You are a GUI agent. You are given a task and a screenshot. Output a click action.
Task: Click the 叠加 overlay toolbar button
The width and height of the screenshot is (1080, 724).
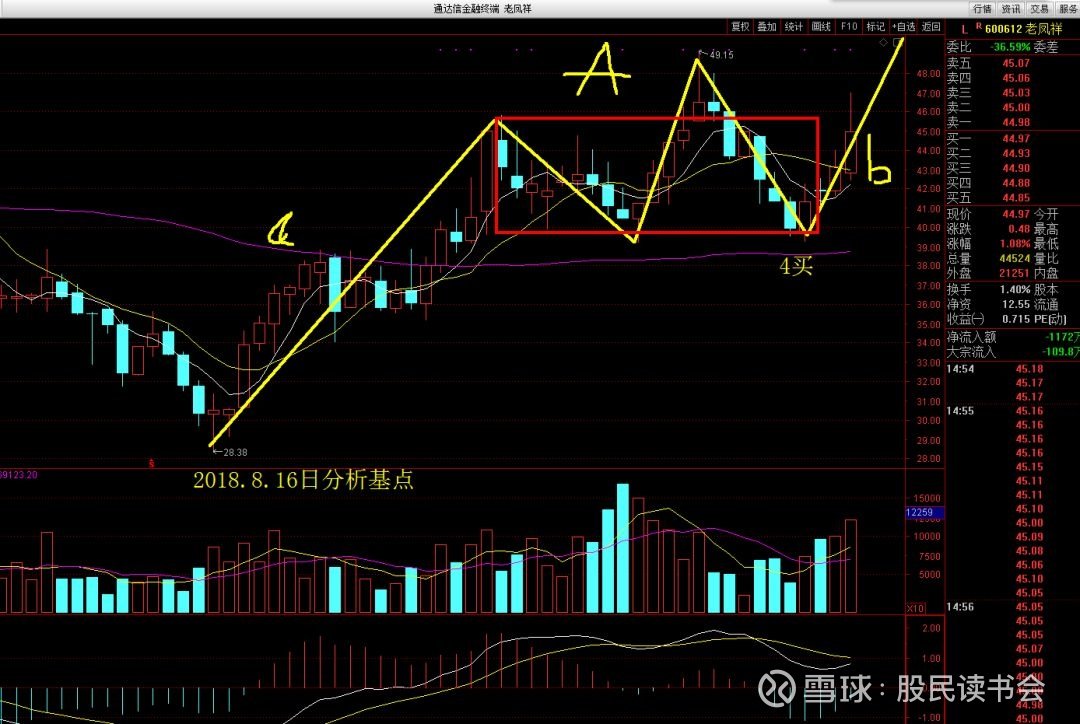[767, 26]
